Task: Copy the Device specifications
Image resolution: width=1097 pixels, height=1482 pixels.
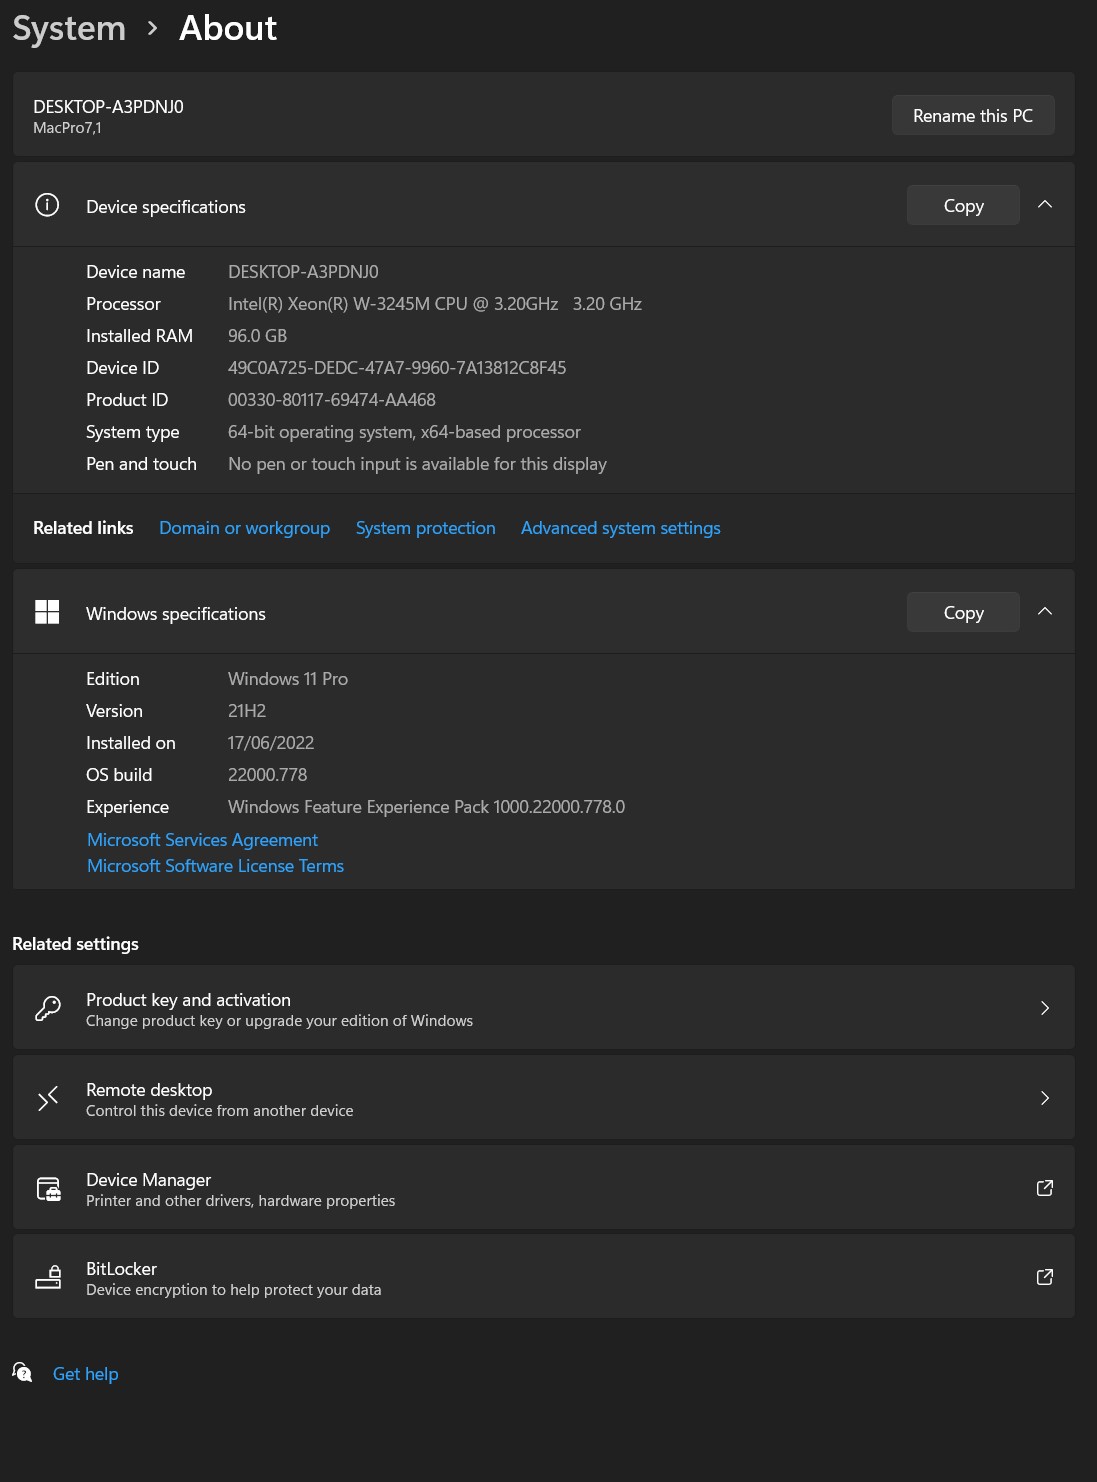Action: pos(963,205)
